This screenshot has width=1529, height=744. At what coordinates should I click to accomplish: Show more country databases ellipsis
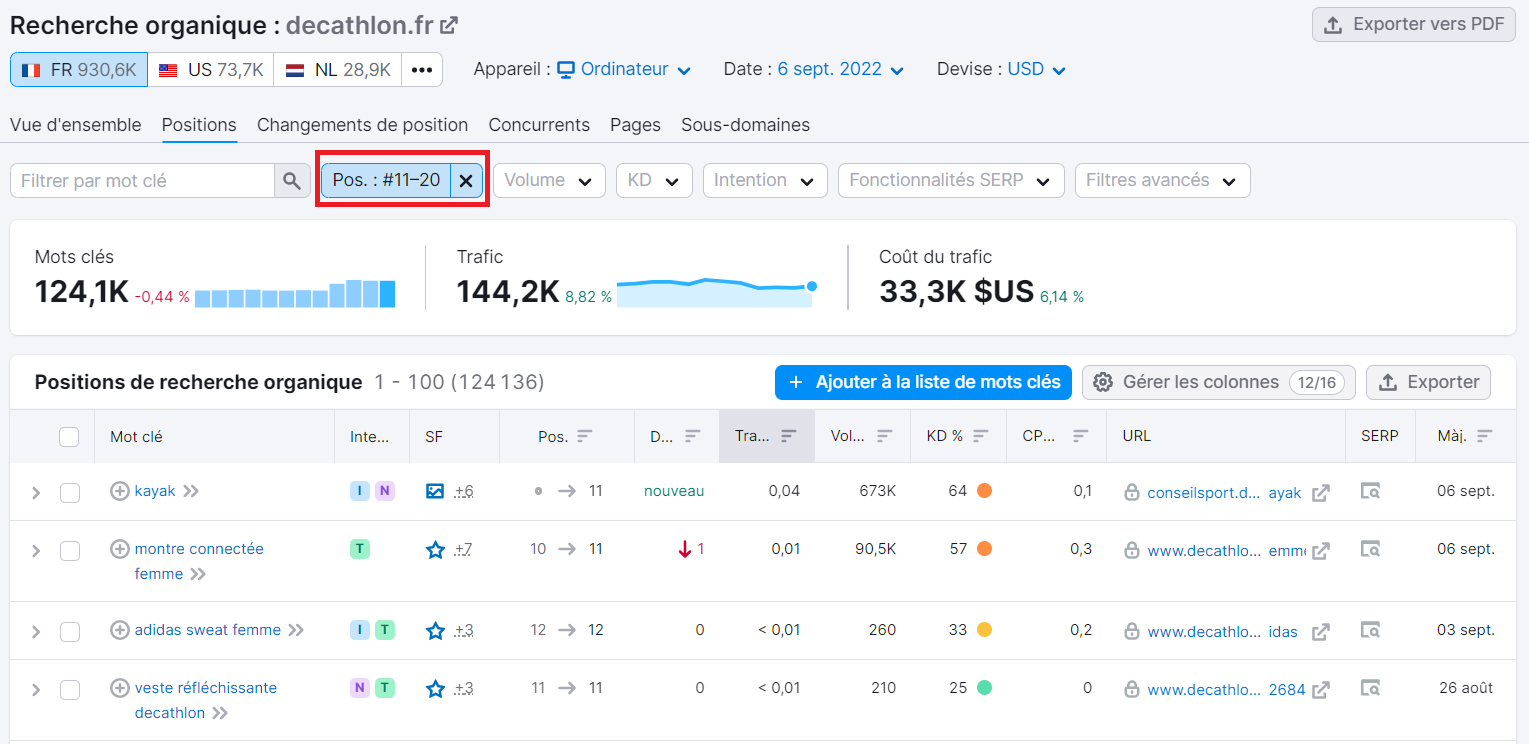coord(422,70)
